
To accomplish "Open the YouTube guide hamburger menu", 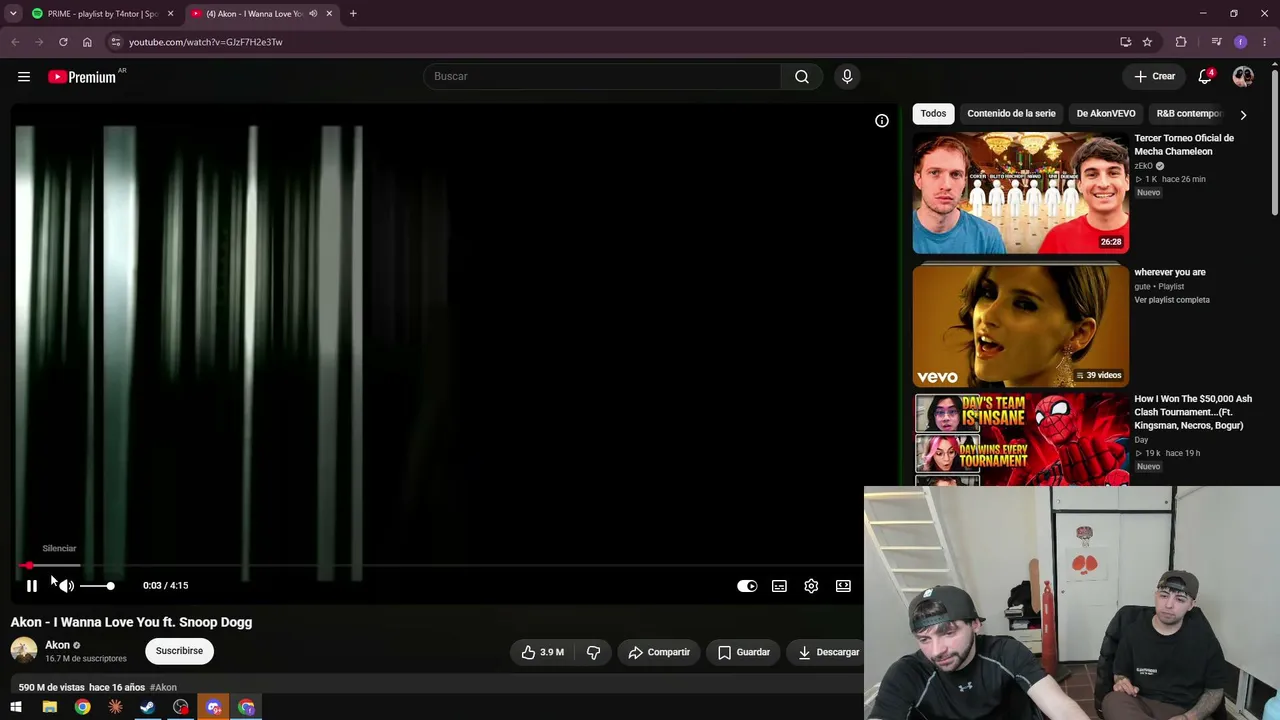I will [24, 77].
